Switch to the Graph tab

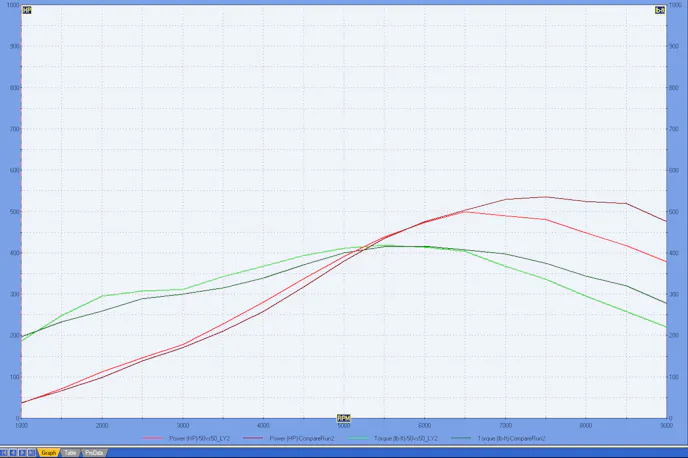(48, 453)
